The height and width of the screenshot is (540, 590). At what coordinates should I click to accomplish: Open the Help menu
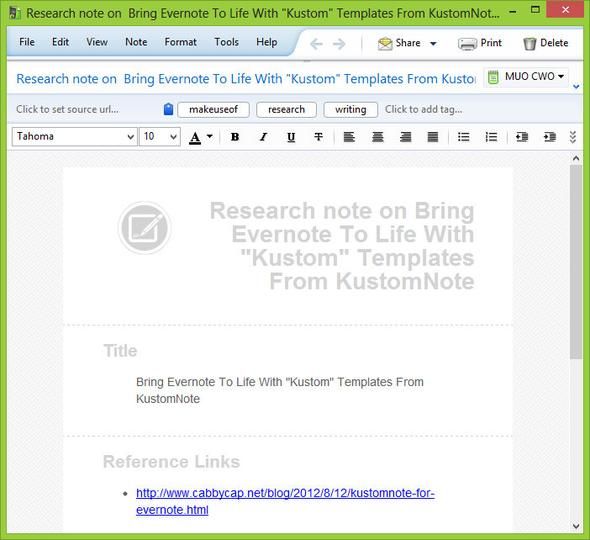tap(267, 42)
